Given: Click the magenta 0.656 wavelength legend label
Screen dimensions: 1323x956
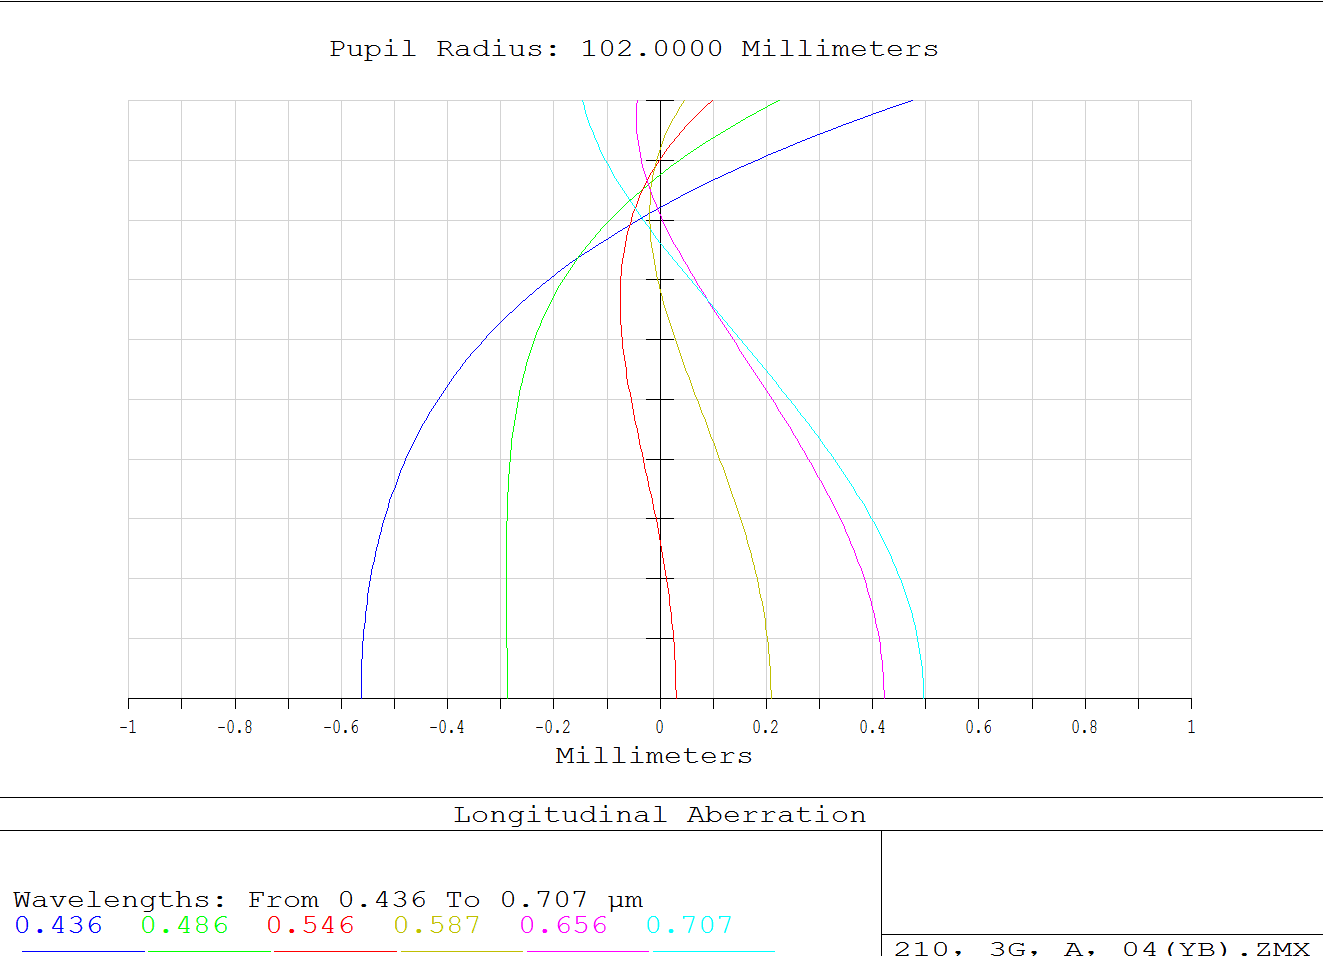Looking at the screenshot, I should (564, 925).
